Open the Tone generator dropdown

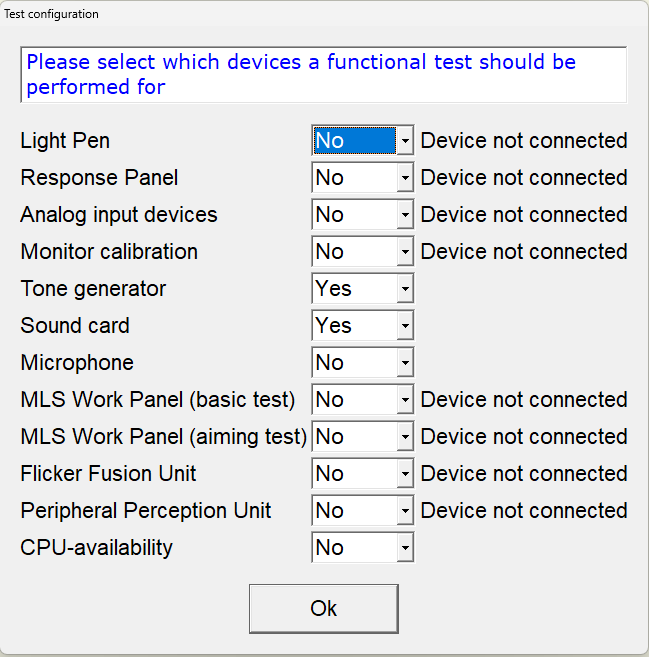(405, 289)
